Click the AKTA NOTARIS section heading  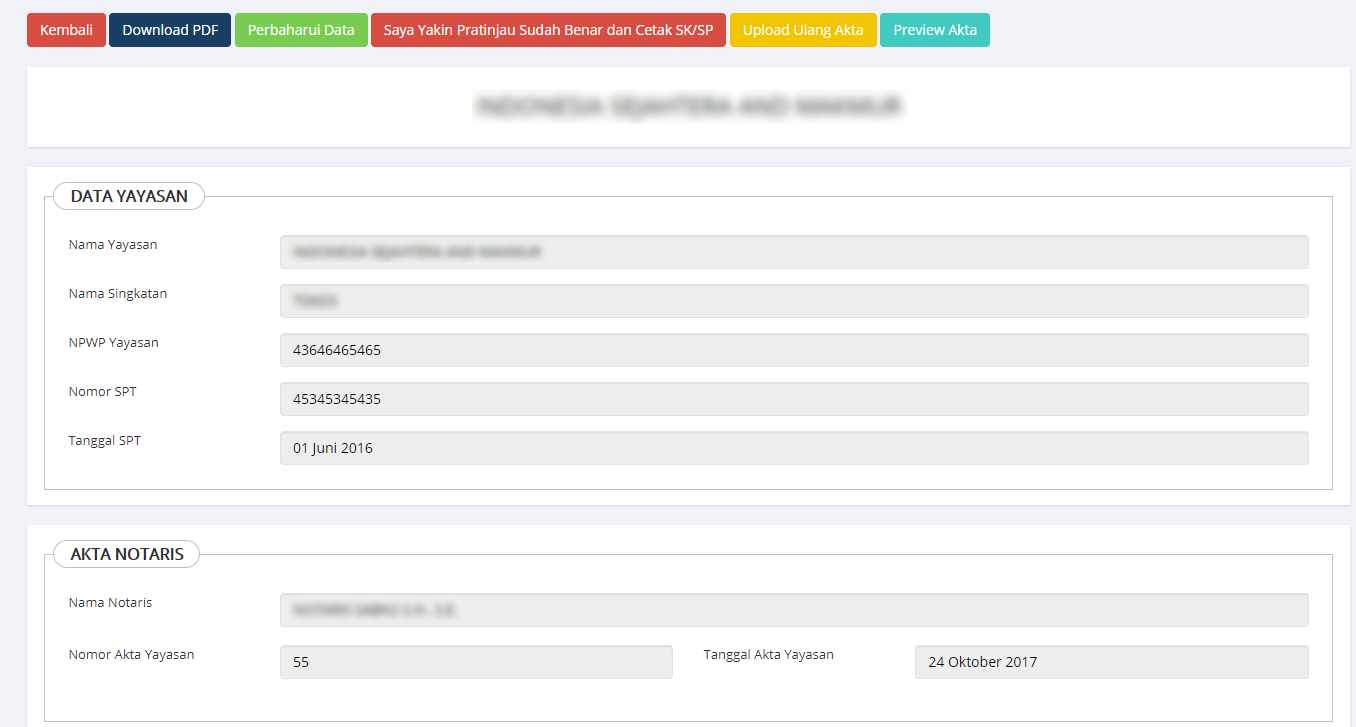click(x=127, y=554)
